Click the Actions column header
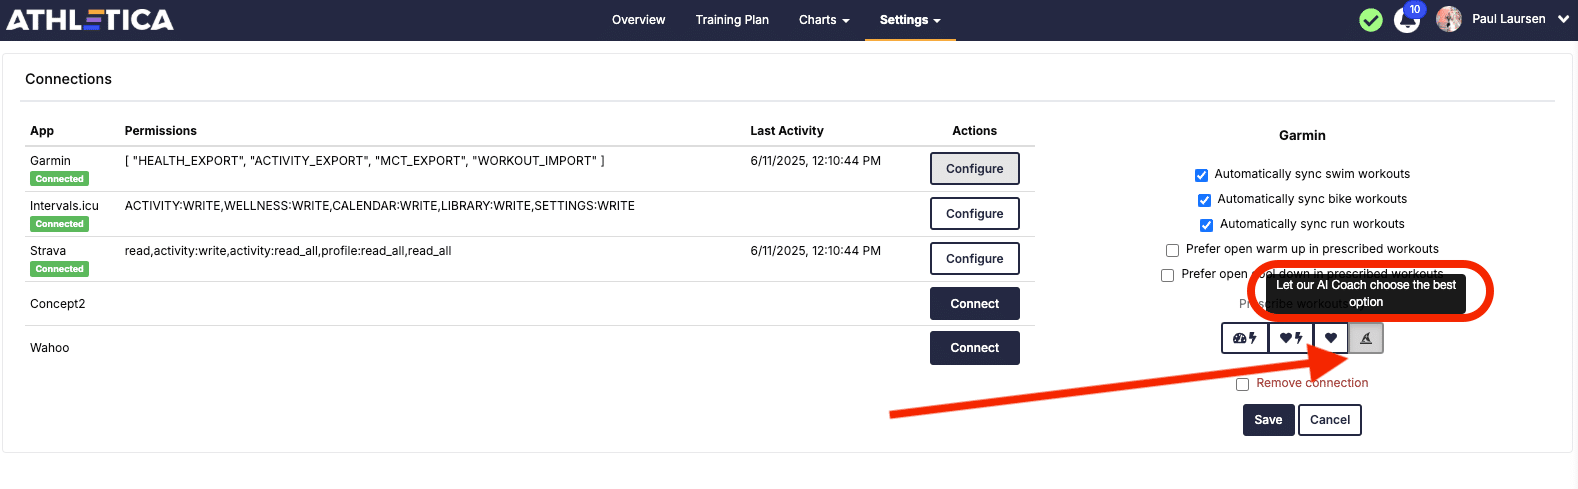 (974, 131)
